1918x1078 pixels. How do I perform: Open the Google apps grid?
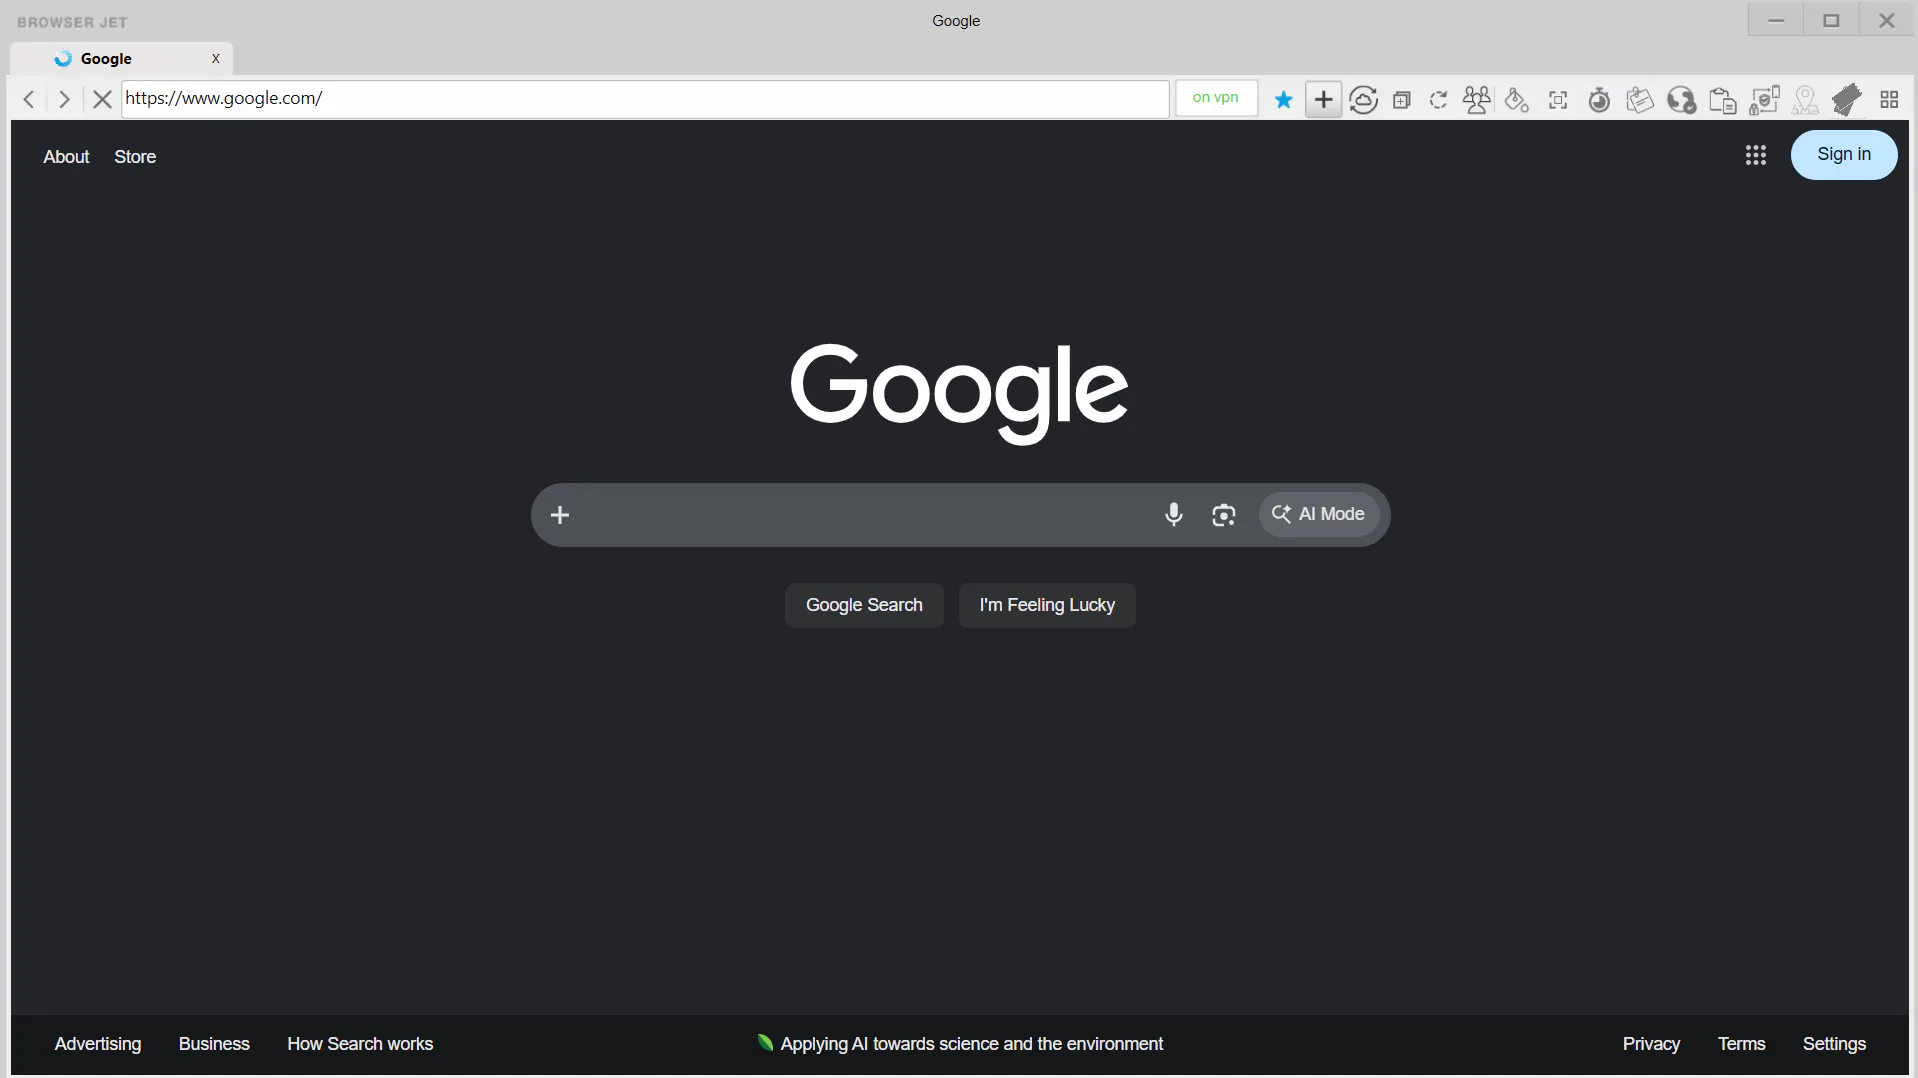tap(1756, 155)
